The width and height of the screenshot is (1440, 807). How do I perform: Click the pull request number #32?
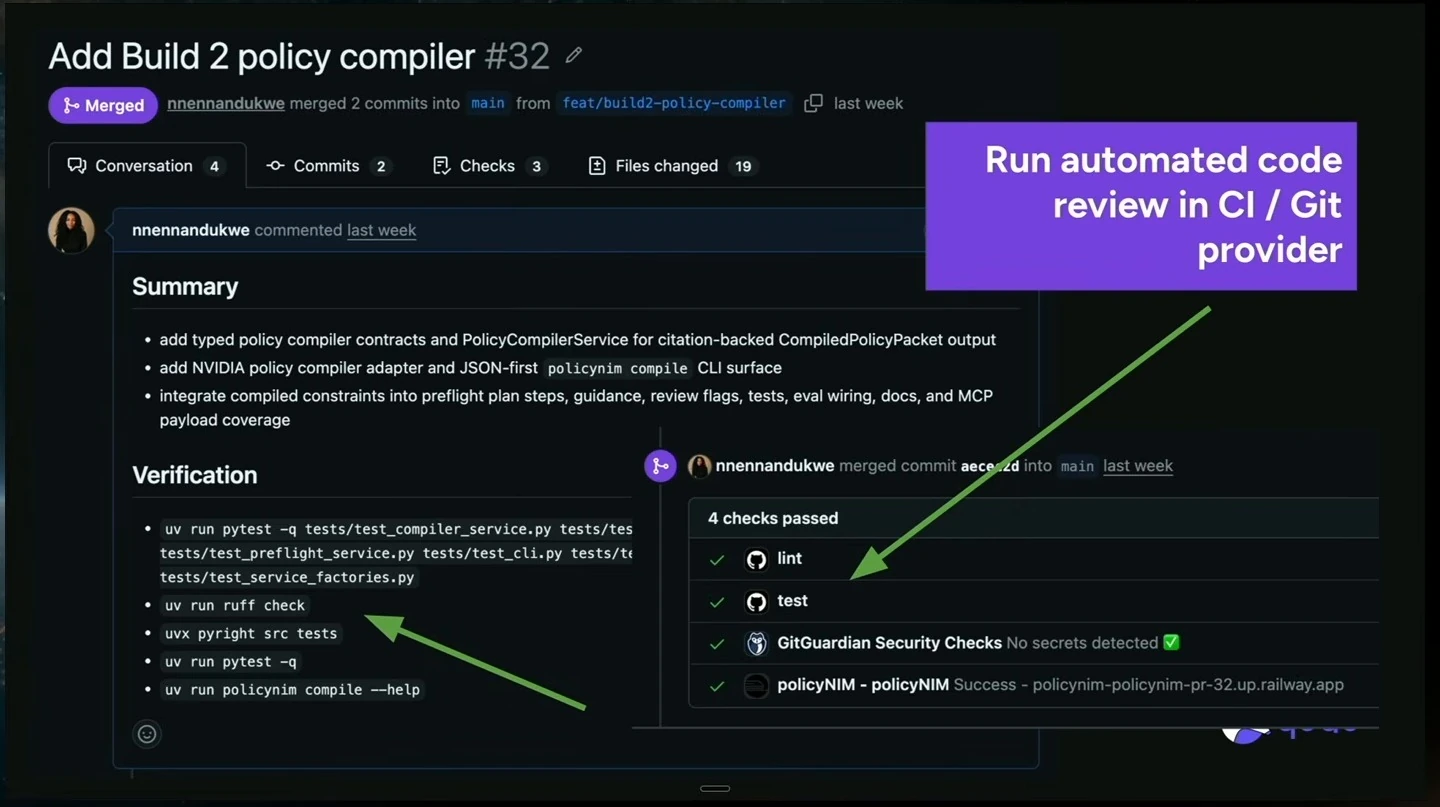[x=517, y=56]
